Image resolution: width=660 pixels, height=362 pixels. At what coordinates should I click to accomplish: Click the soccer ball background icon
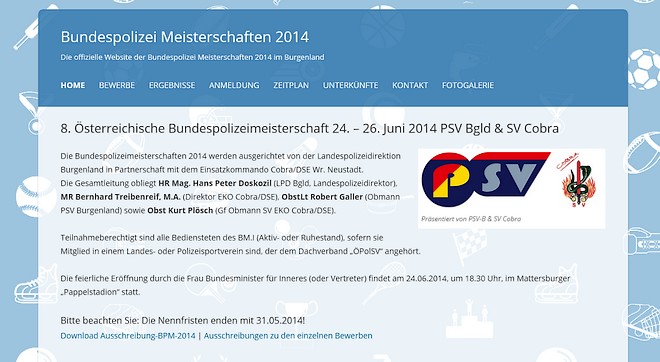tap(644, 69)
